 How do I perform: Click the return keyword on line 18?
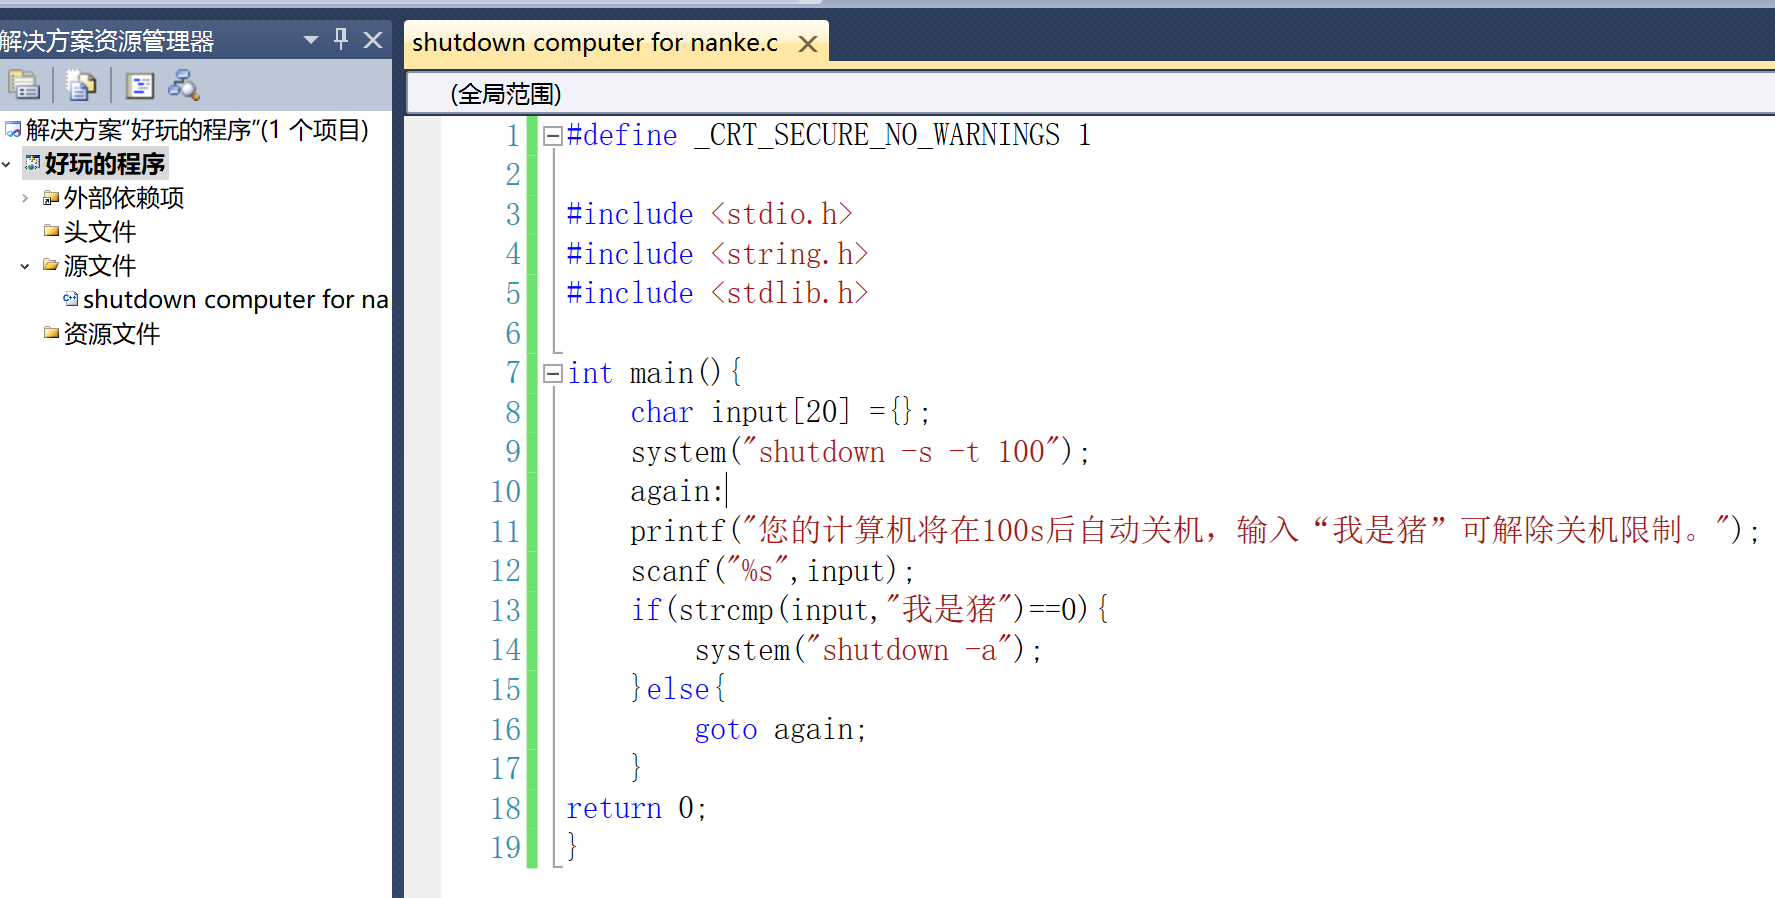coord(614,808)
